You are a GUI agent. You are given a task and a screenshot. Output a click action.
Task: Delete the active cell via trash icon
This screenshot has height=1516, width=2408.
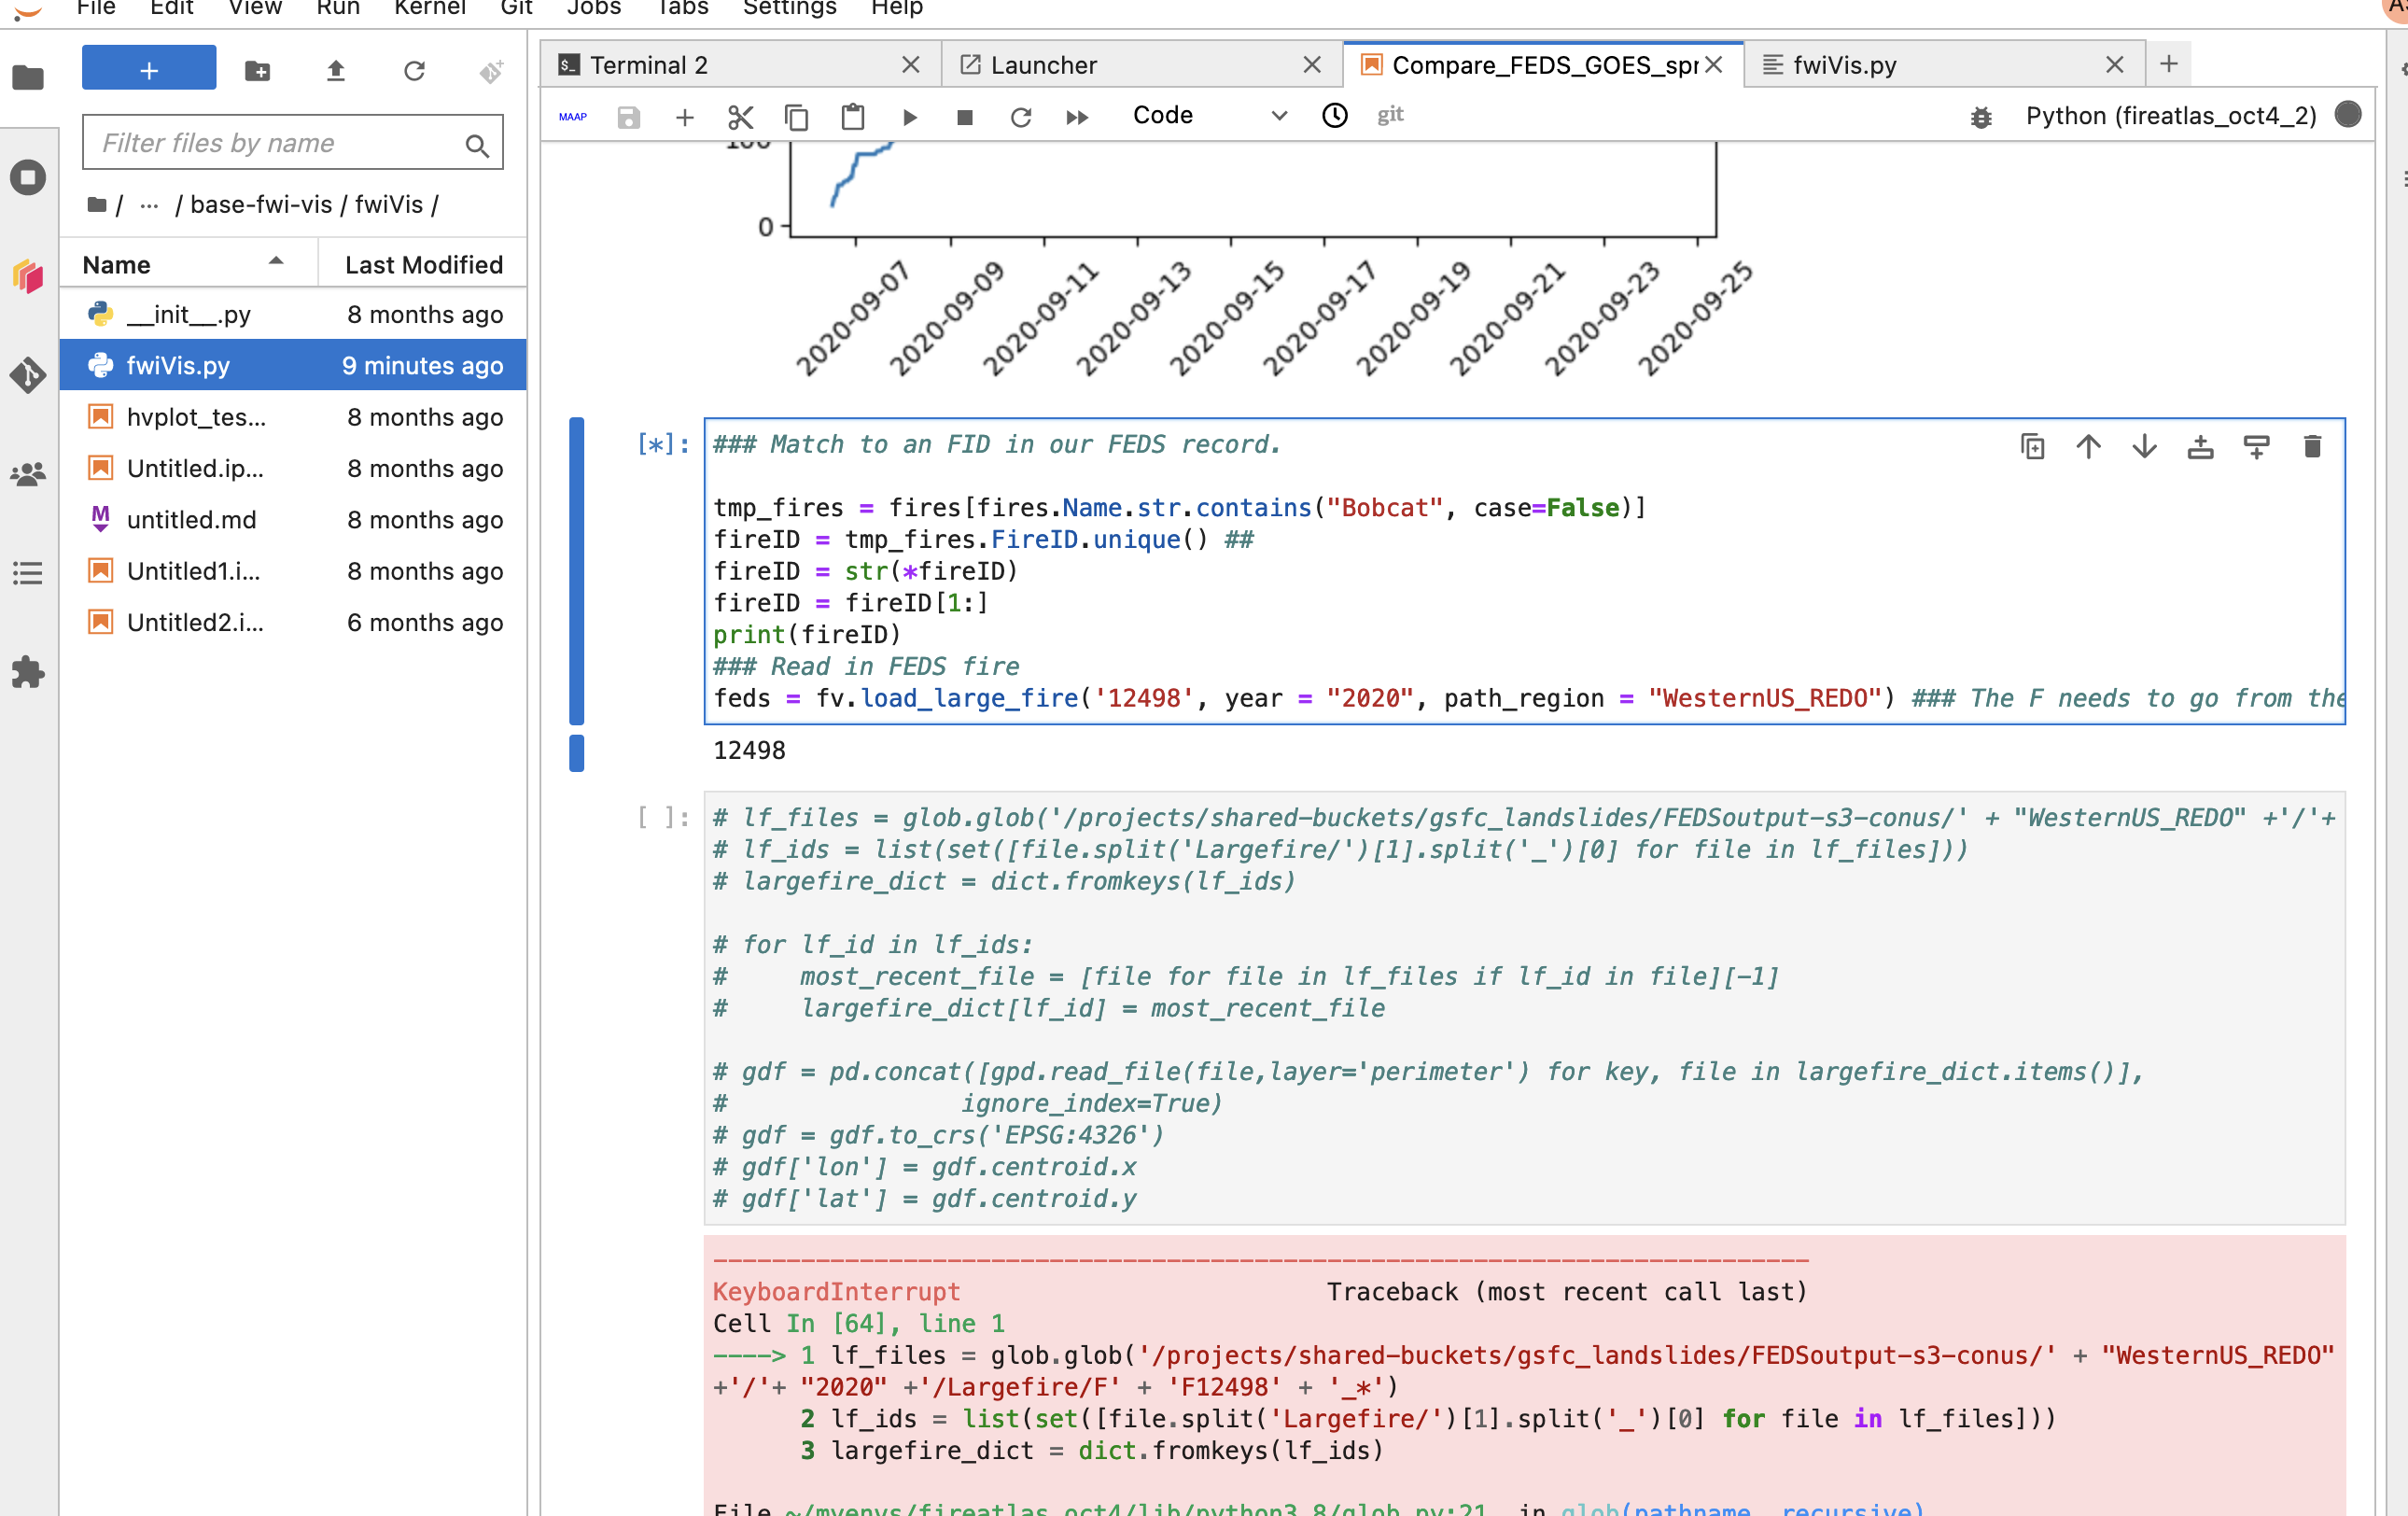tap(2313, 447)
